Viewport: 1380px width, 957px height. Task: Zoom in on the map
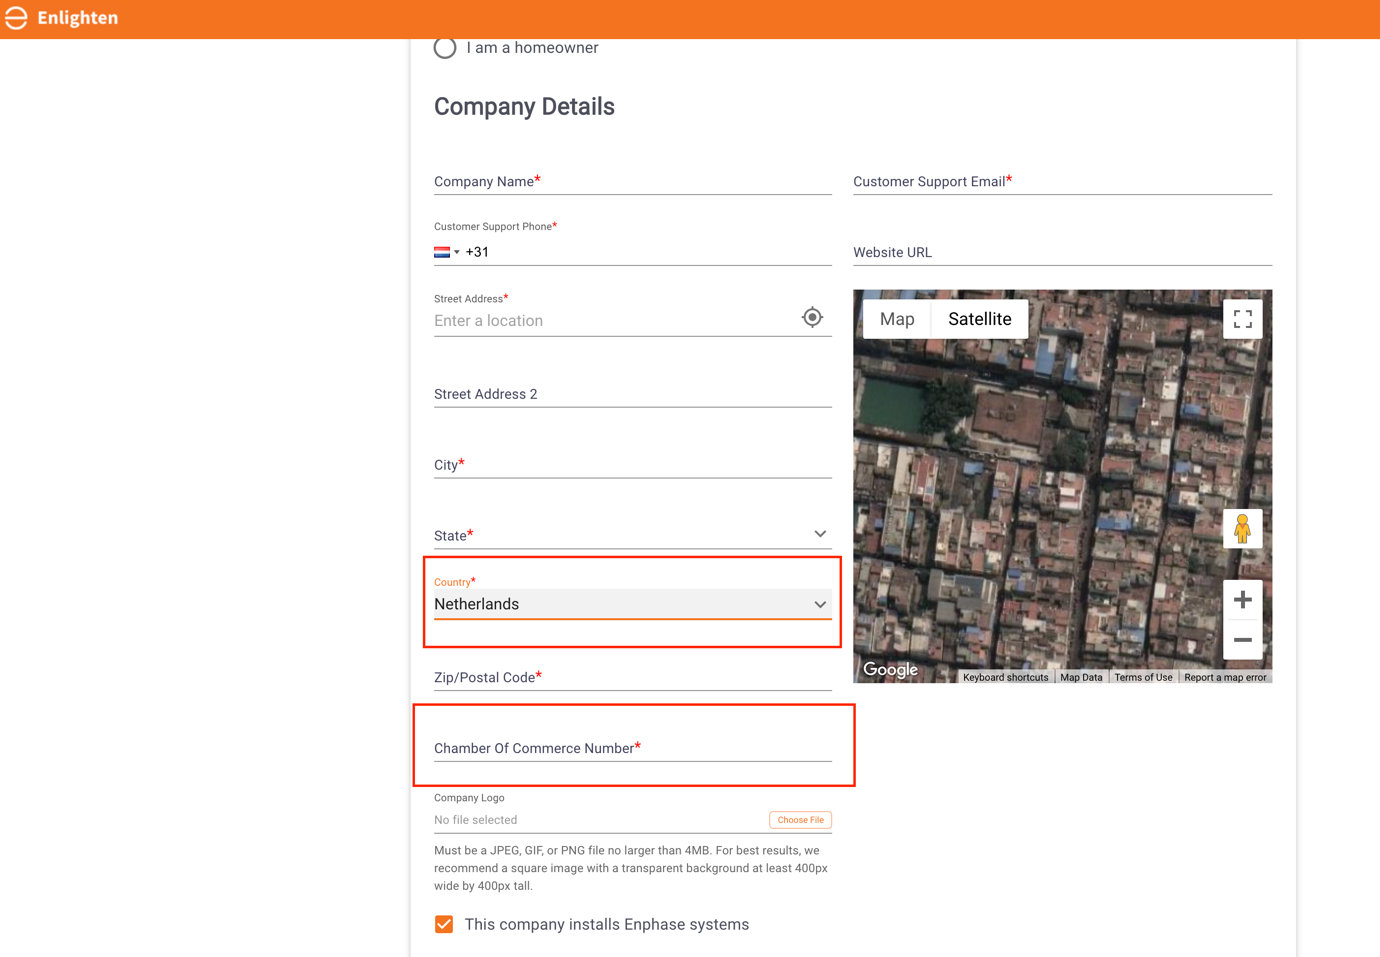pyautogui.click(x=1242, y=600)
